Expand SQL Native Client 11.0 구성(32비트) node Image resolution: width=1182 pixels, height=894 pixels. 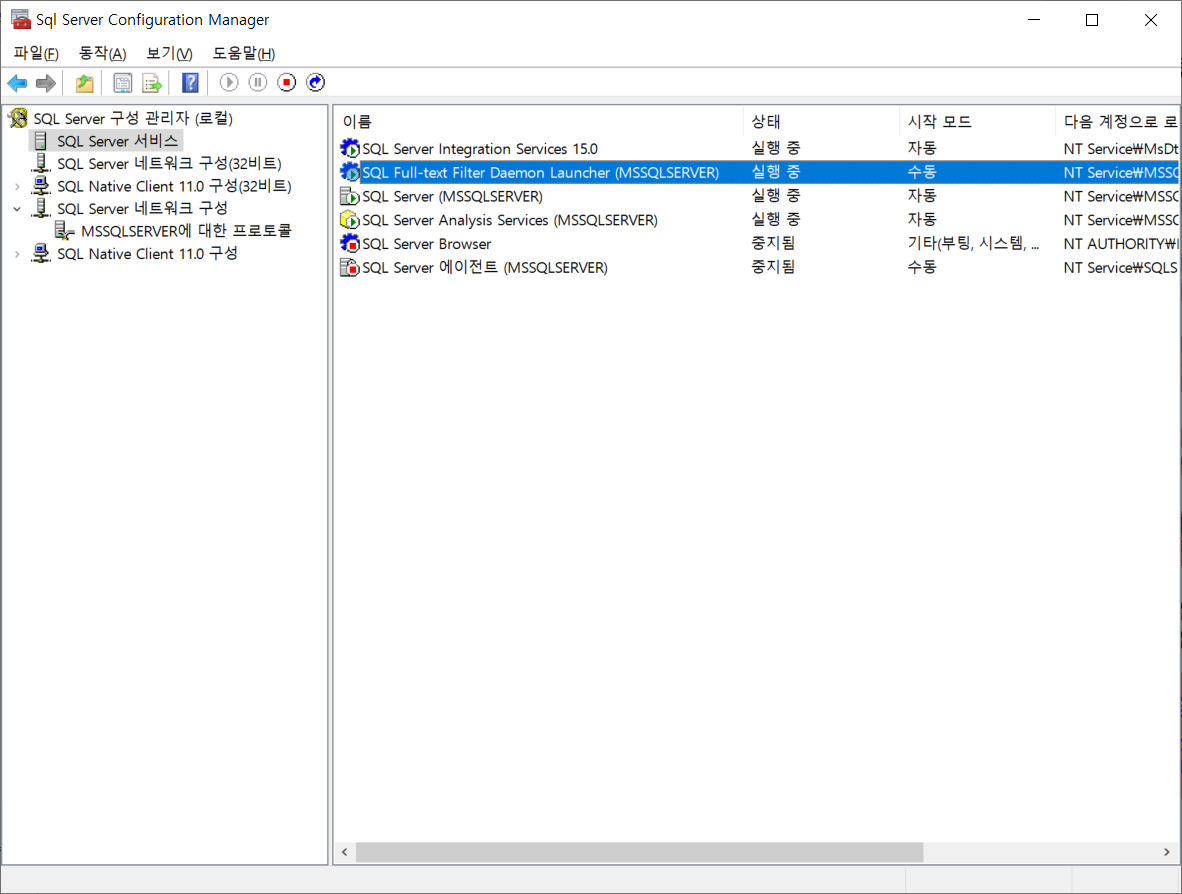pyautogui.click(x=17, y=186)
